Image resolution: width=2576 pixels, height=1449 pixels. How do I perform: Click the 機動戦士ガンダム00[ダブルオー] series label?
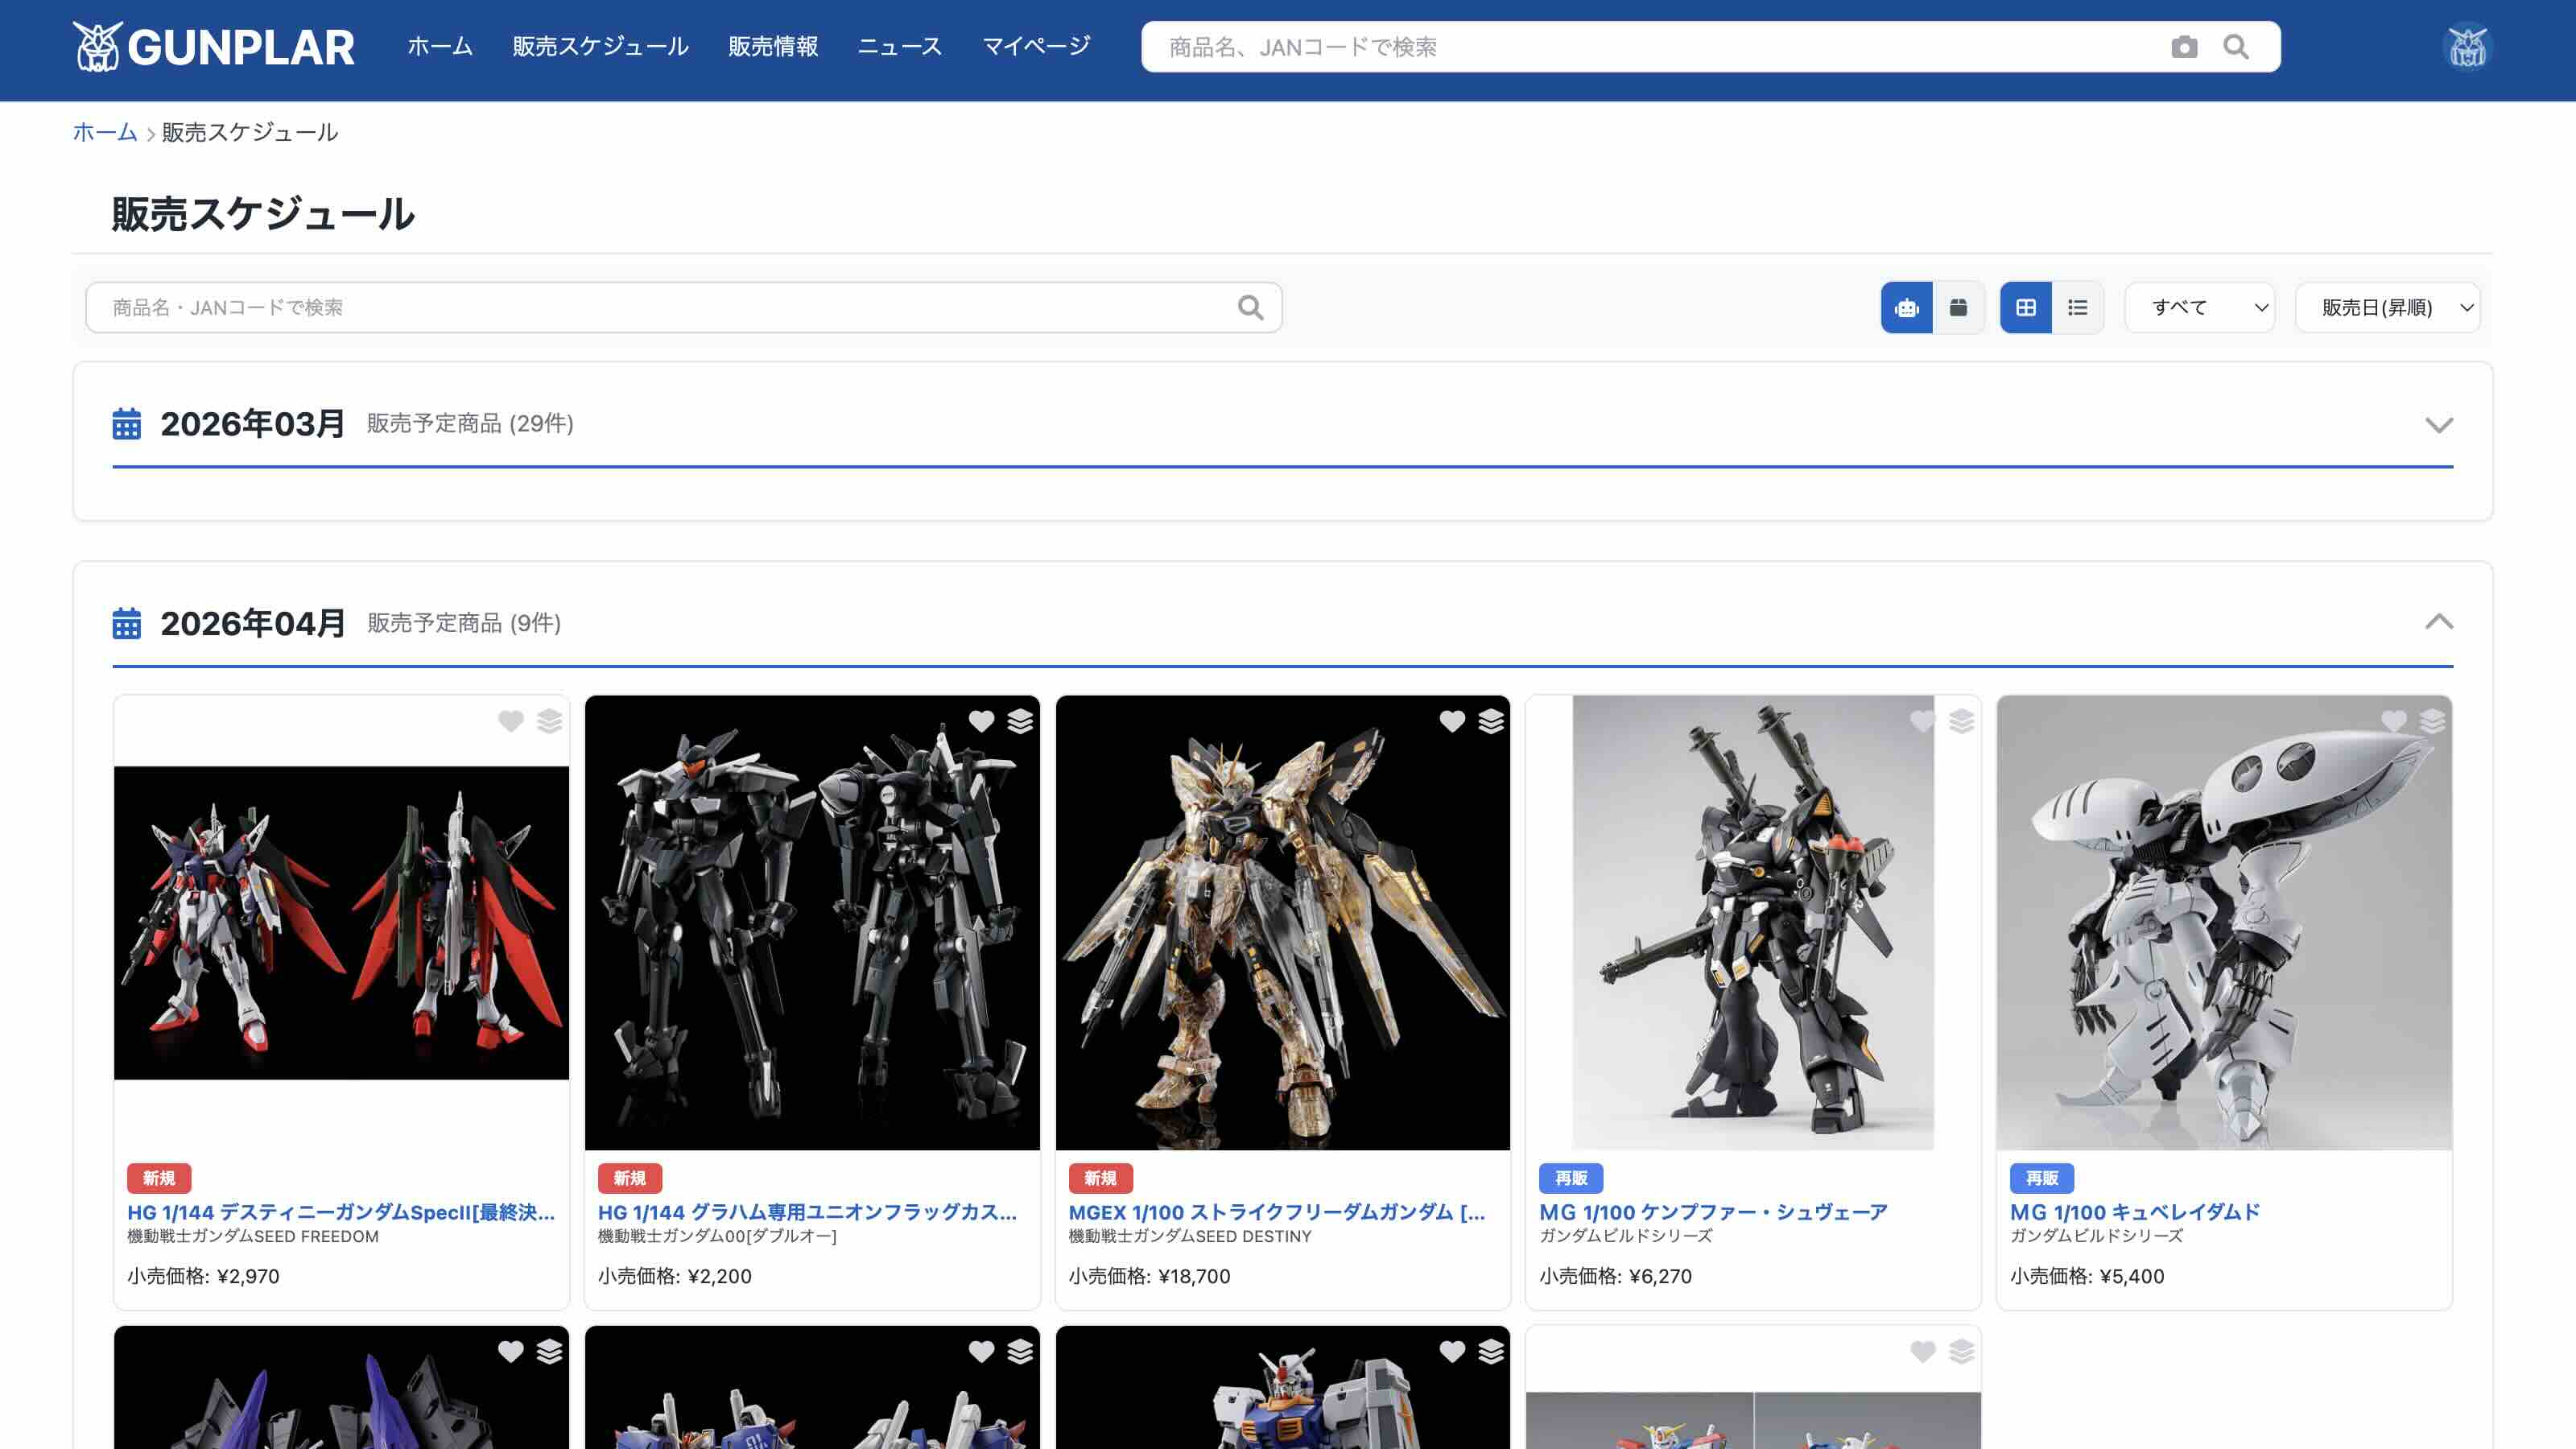coord(717,1237)
